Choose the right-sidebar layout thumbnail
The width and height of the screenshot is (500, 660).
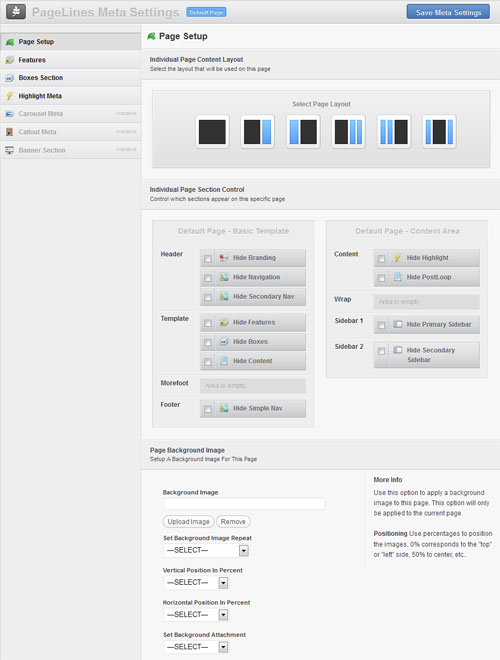click(258, 132)
